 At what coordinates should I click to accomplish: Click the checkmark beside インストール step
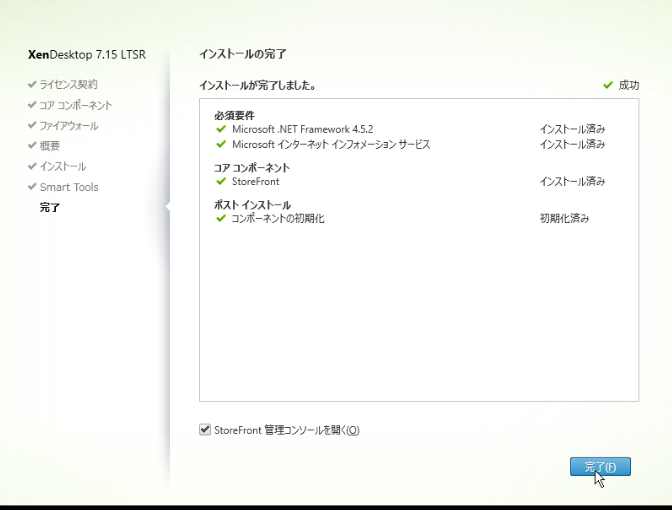tap(32, 166)
